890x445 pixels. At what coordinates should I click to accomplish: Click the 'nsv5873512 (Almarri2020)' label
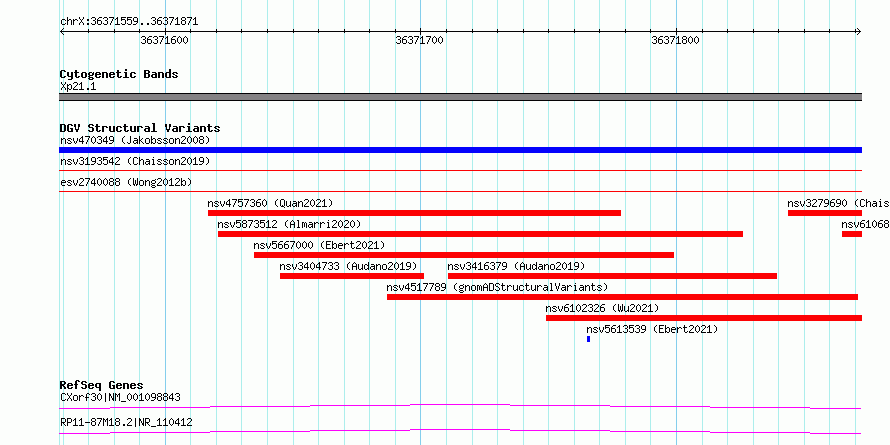(289, 224)
